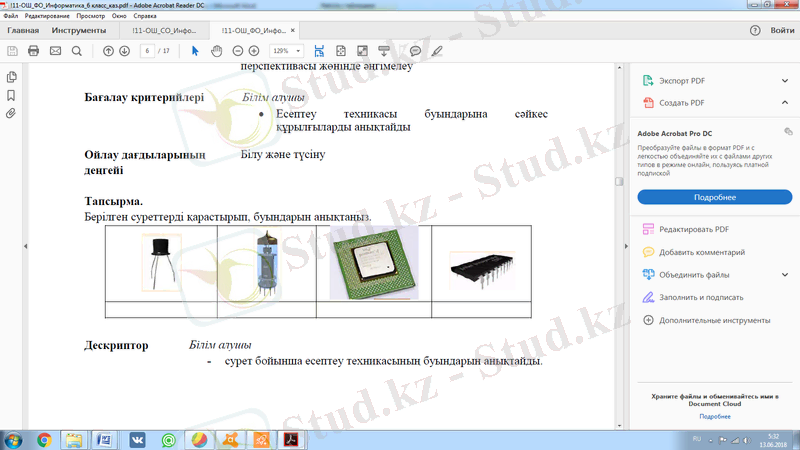Open the 129% zoom level dropdown
Image resolution: width=800 pixels, height=450 pixels.
pyautogui.click(x=285, y=50)
